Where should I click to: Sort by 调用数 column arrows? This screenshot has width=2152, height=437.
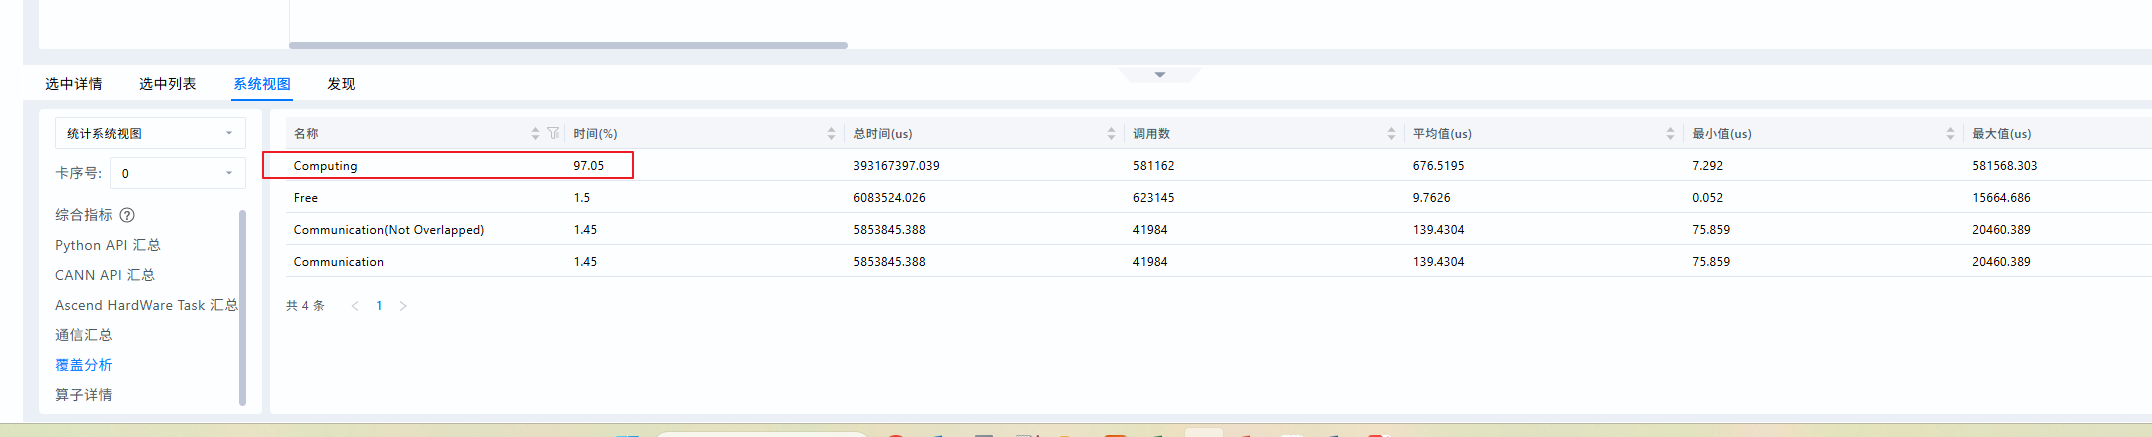(1391, 134)
